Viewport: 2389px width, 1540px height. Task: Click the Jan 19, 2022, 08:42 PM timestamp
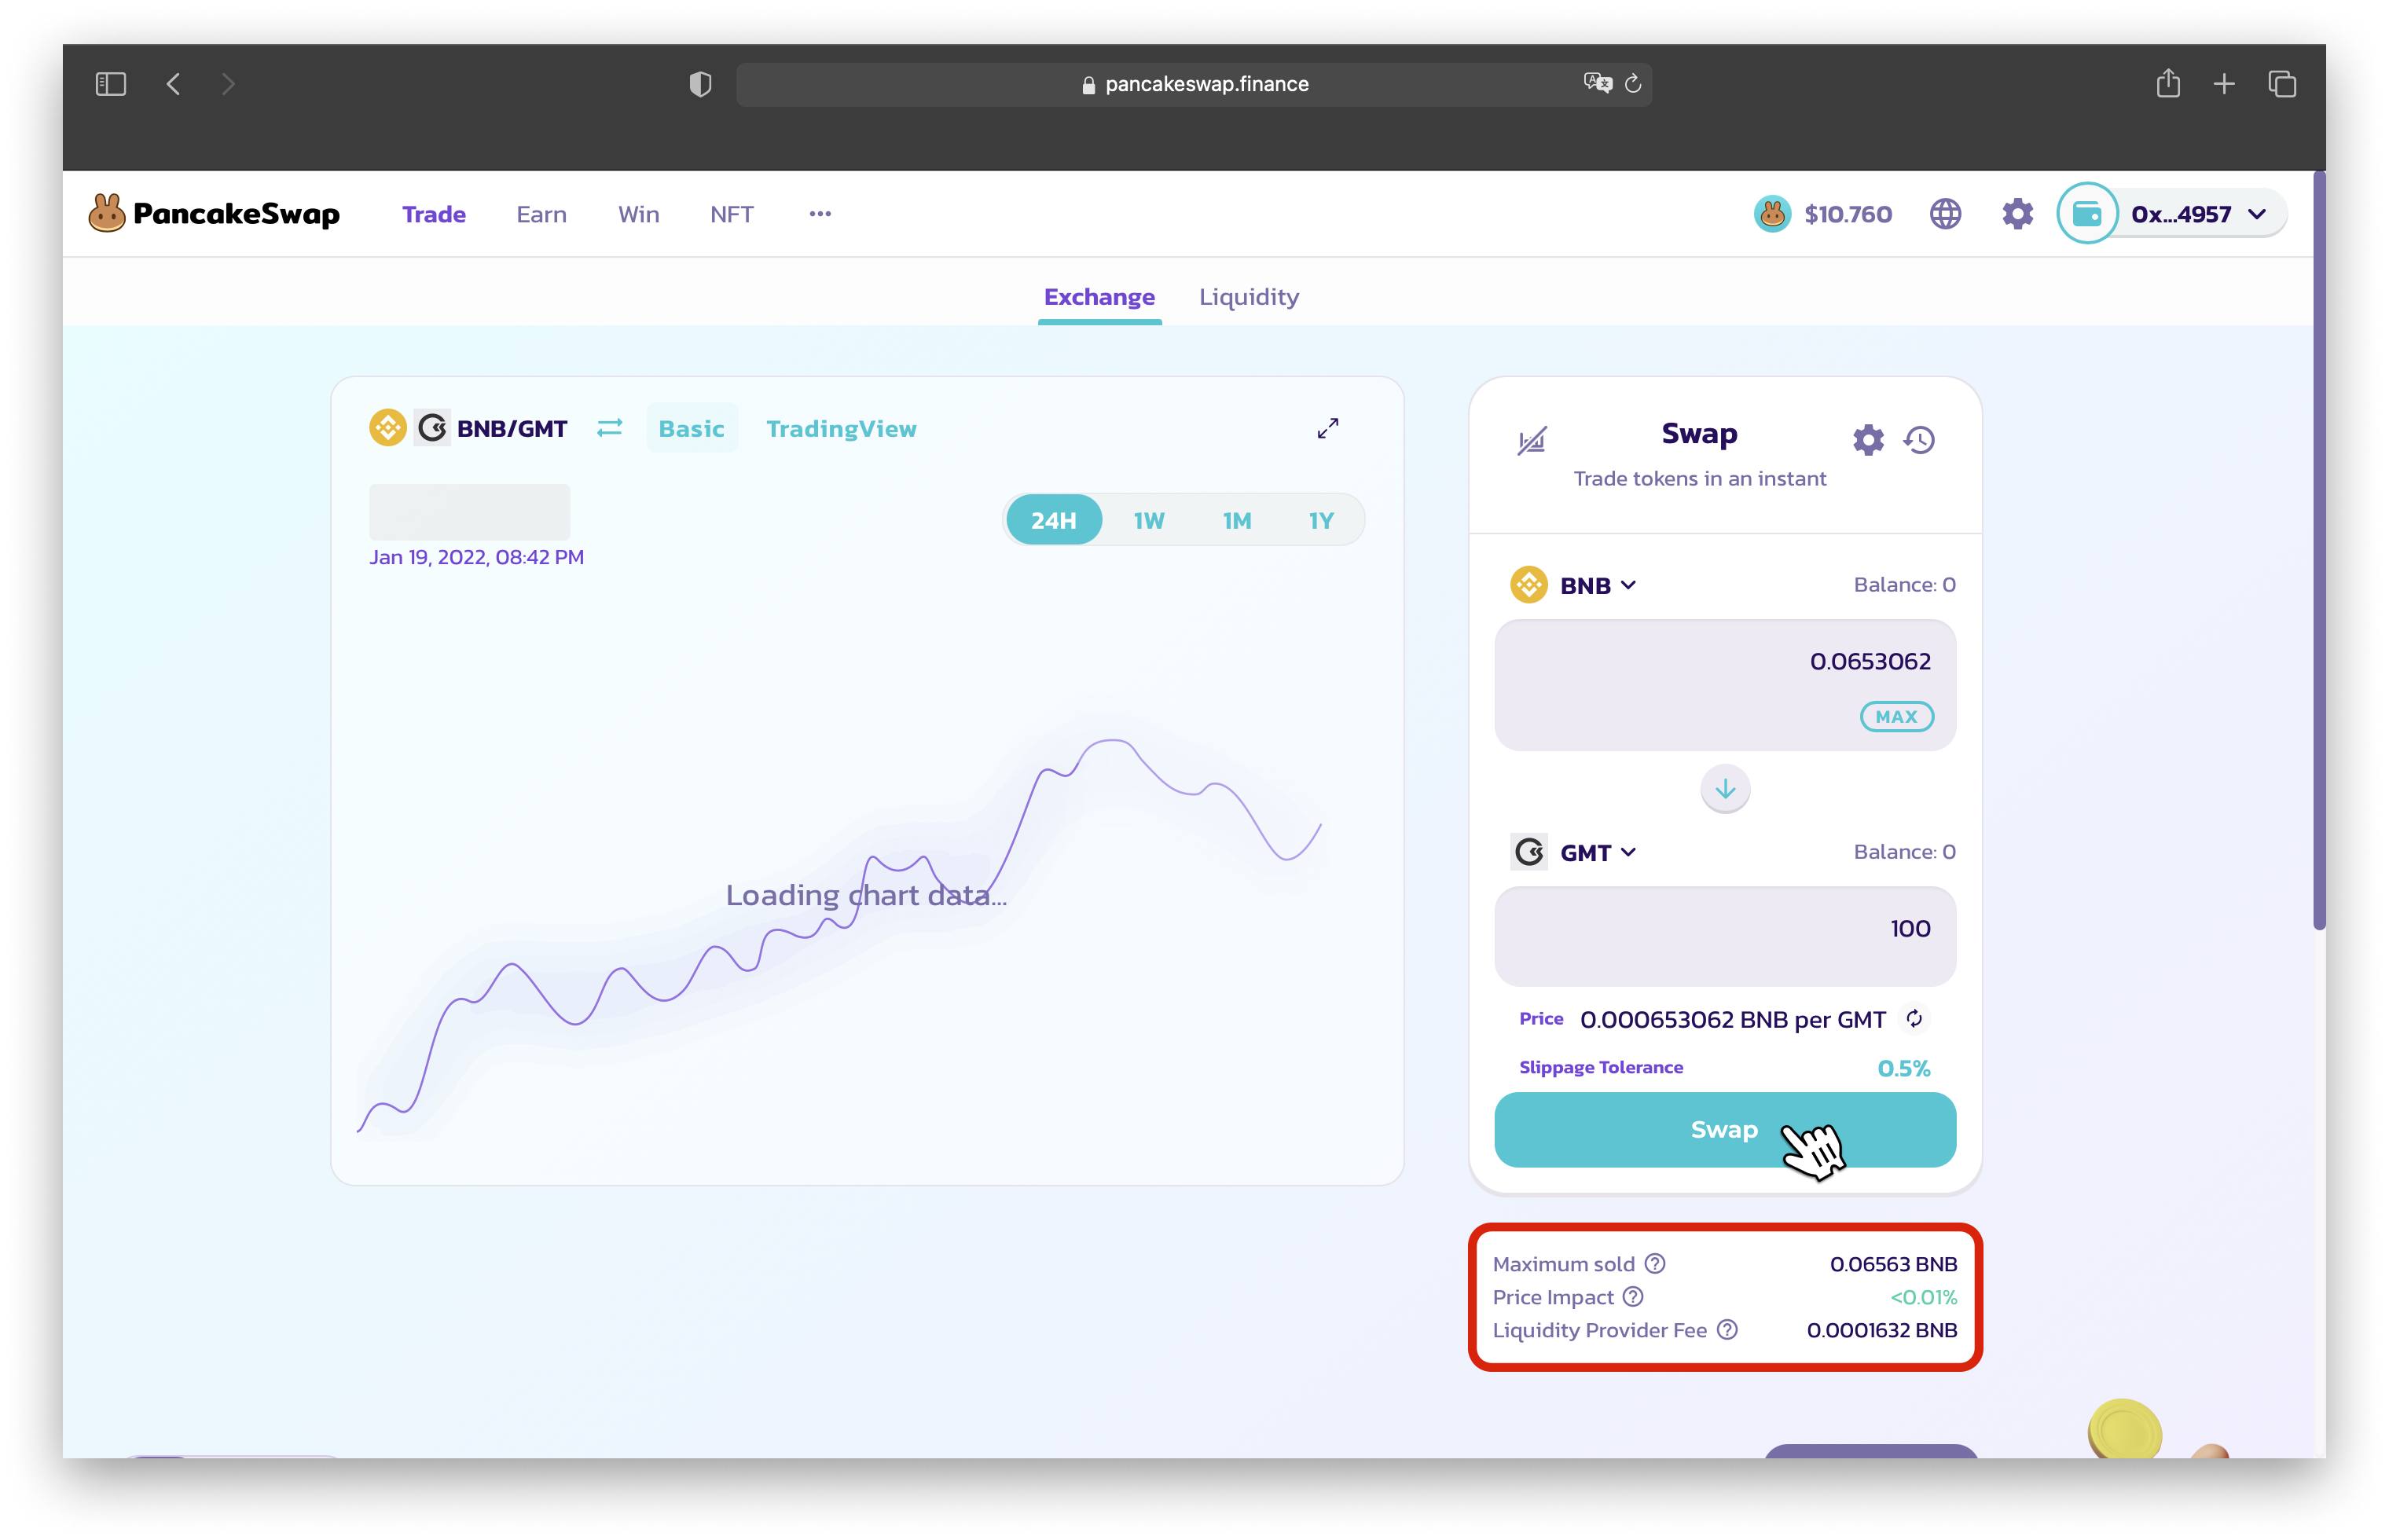click(x=476, y=557)
